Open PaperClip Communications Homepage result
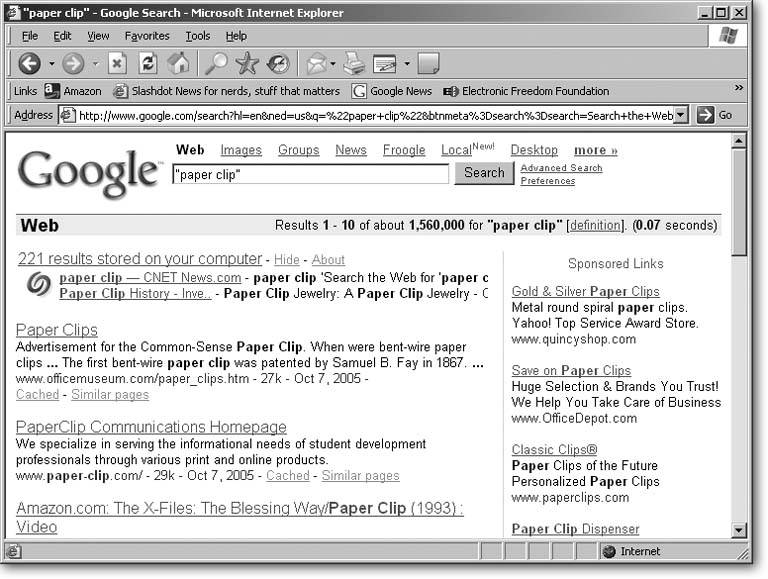The width and height of the screenshot is (768, 579). click(151, 427)
